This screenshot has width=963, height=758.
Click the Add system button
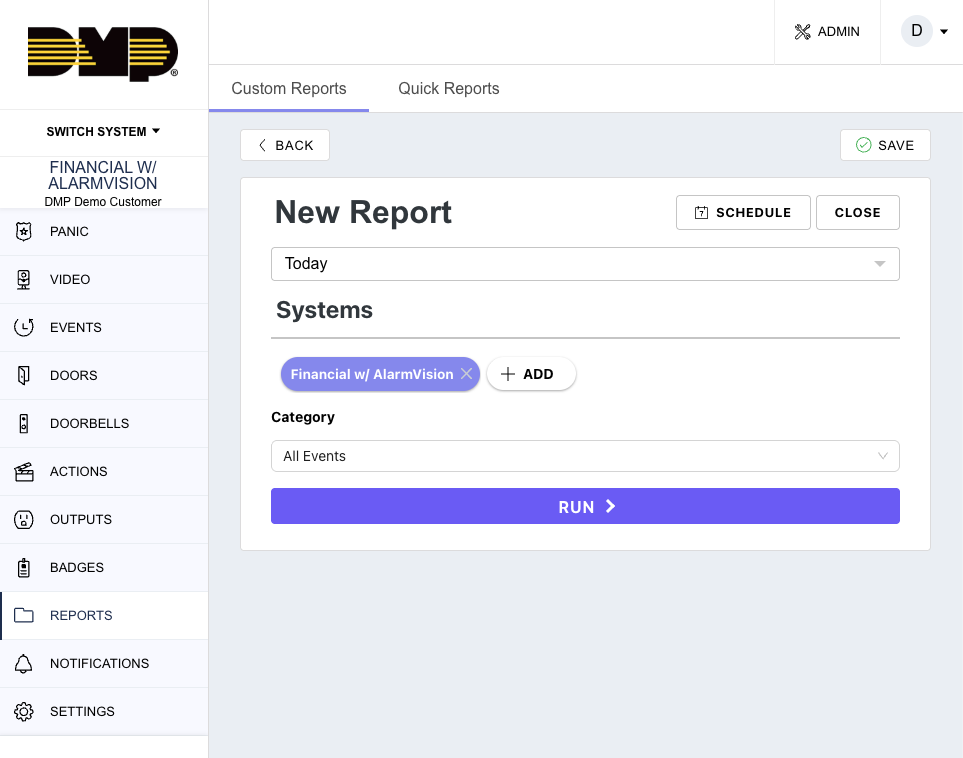click(x=531, y=373)
